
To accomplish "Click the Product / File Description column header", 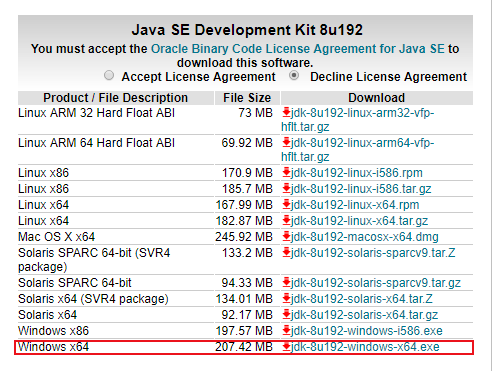I will tap(116, 98).
